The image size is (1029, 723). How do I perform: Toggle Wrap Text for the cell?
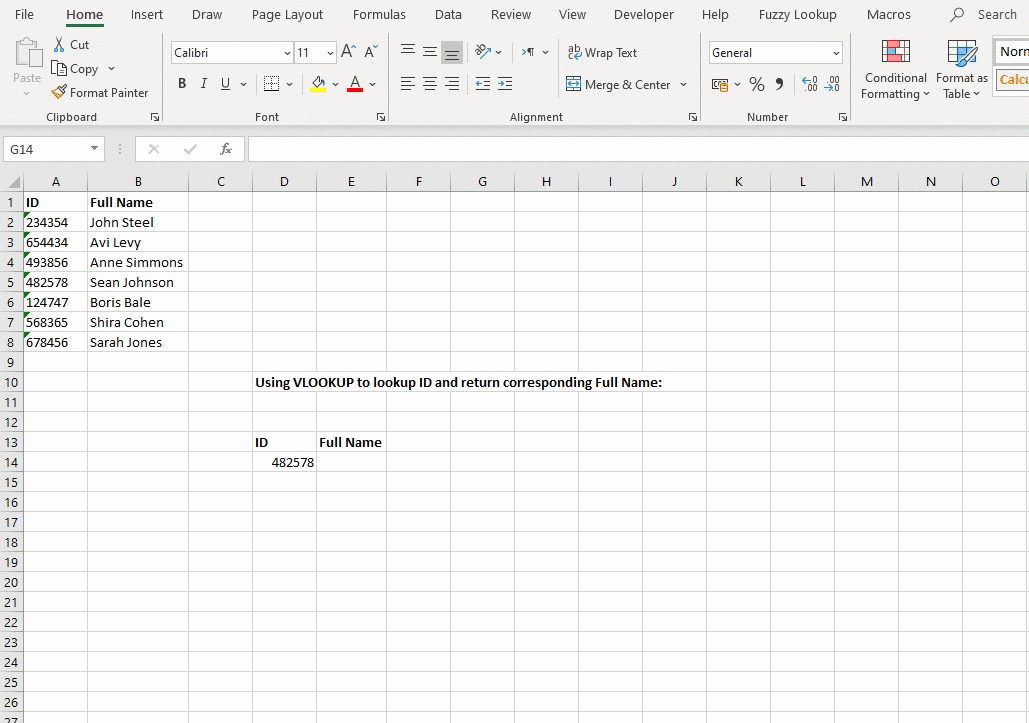click(602, 53)
